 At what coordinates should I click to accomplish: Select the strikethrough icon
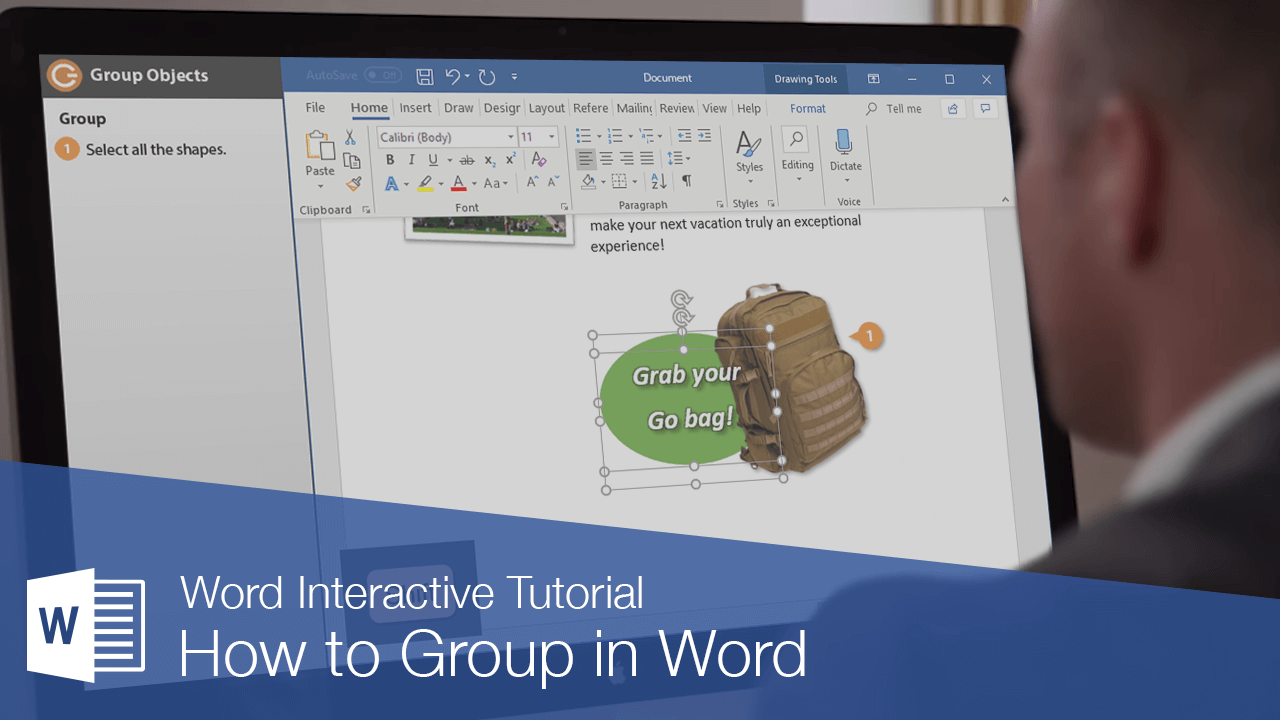[467, 159]
